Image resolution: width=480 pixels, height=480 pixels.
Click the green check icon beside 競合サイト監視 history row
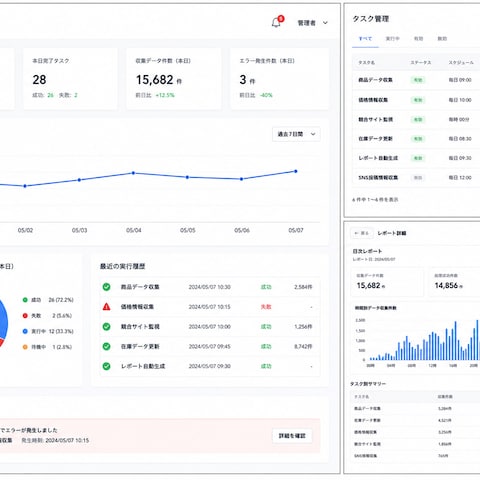[106, 326]
